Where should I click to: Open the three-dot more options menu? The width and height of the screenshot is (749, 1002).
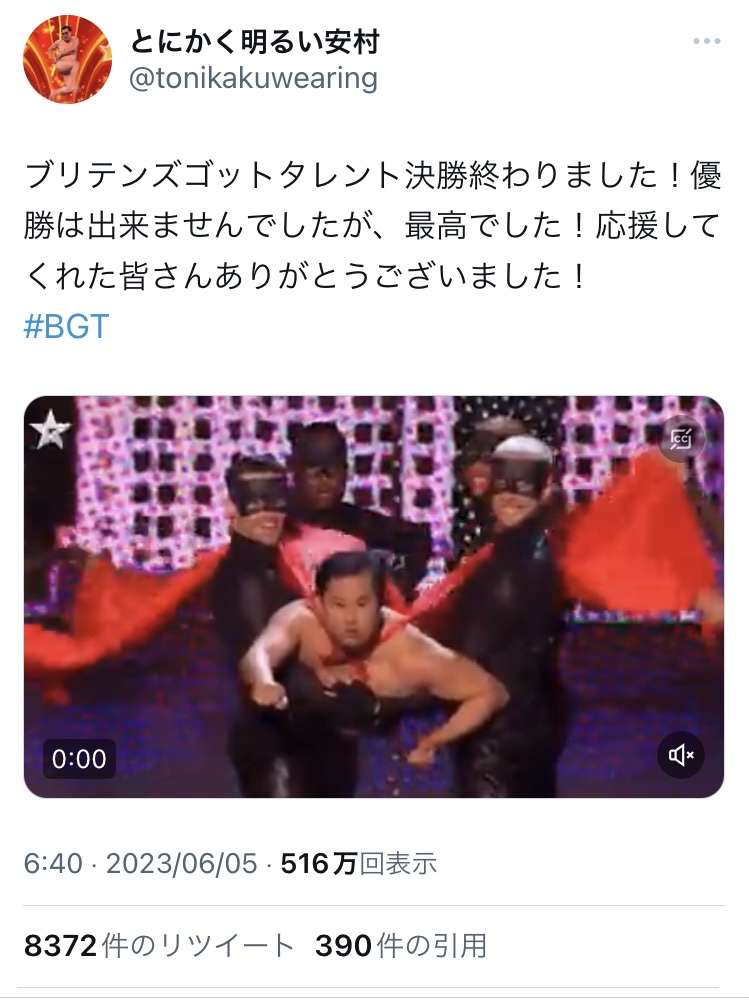click(x=706, y=42)
